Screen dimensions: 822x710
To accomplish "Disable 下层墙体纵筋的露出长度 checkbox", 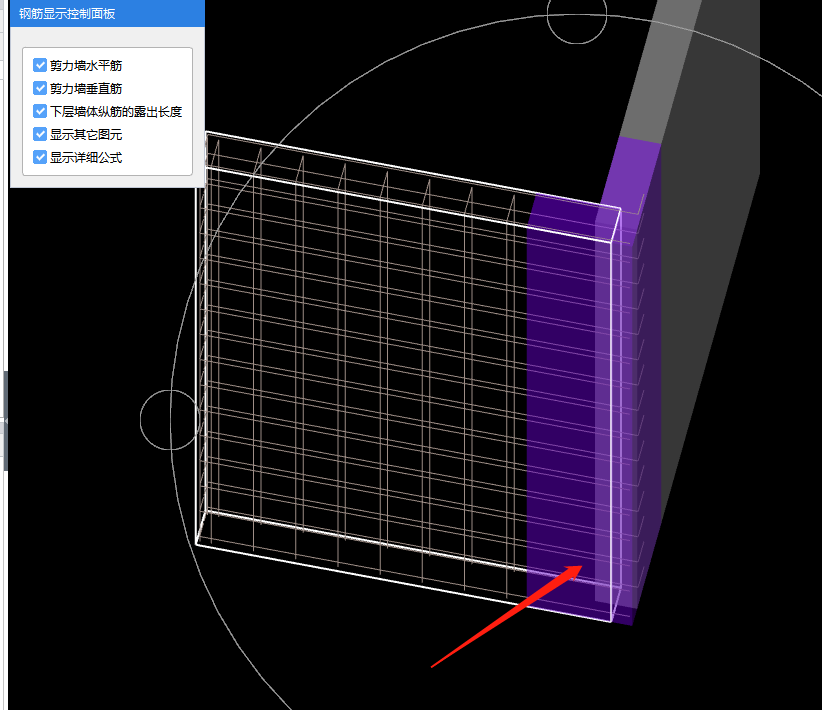I will click(40, 111).
